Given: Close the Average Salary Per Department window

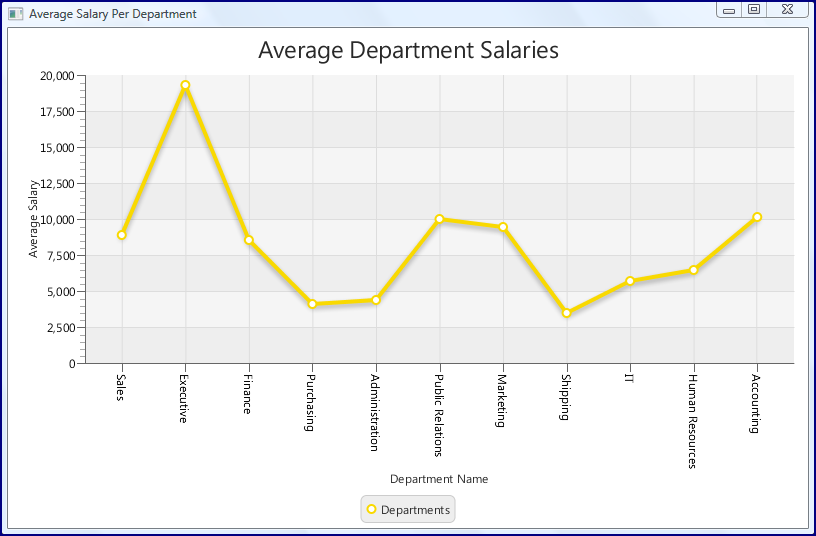Looking at the screenshot, I should 787,9.
